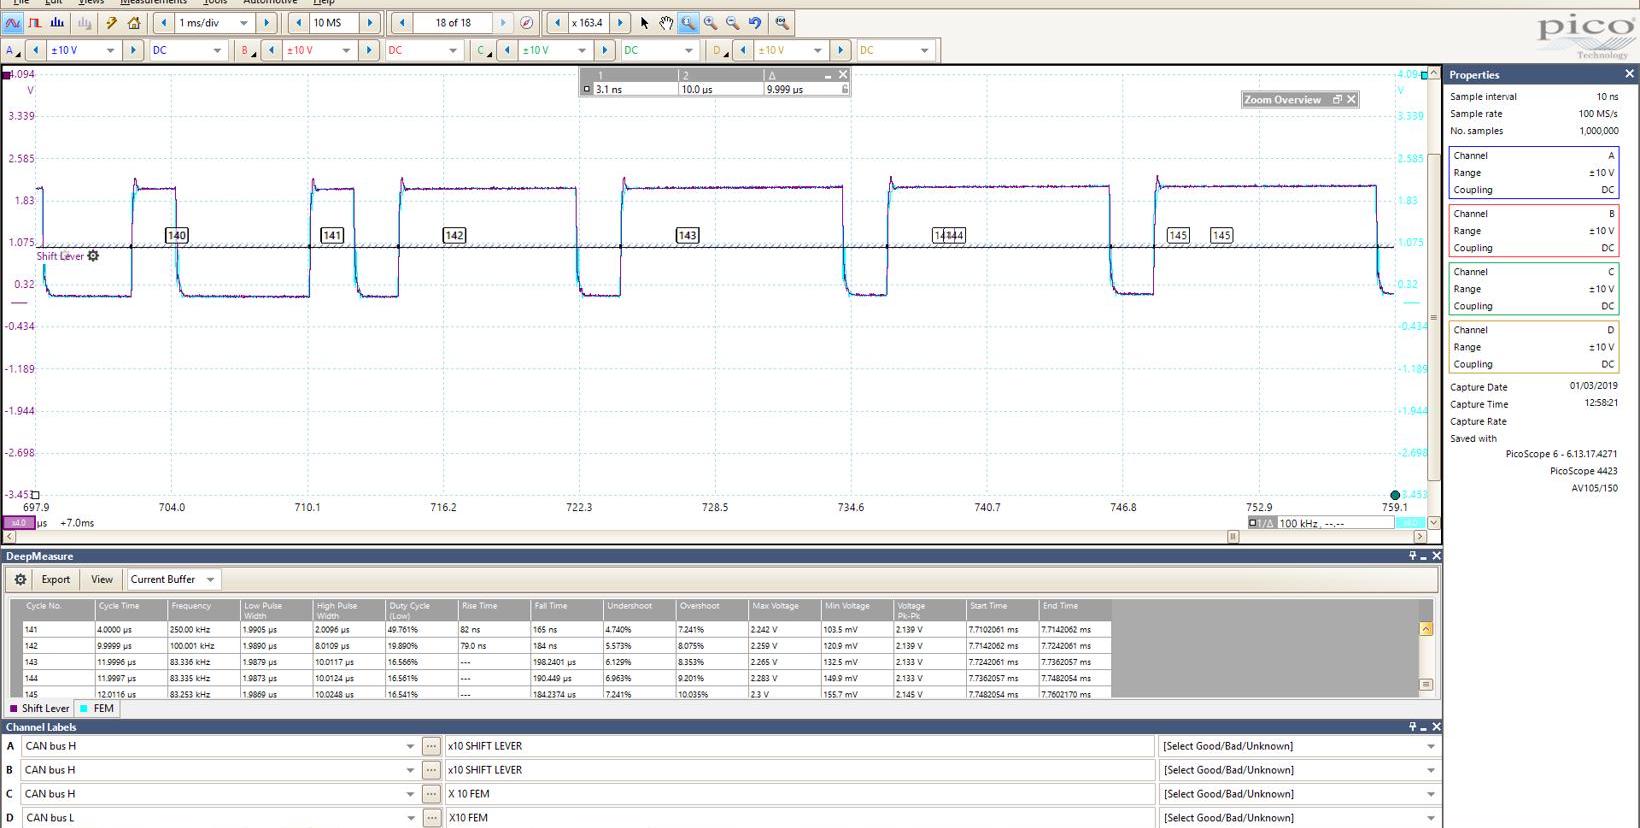1640x828 pixels.
Task: Choose the zoom-in tool
Action: (710, 22)
